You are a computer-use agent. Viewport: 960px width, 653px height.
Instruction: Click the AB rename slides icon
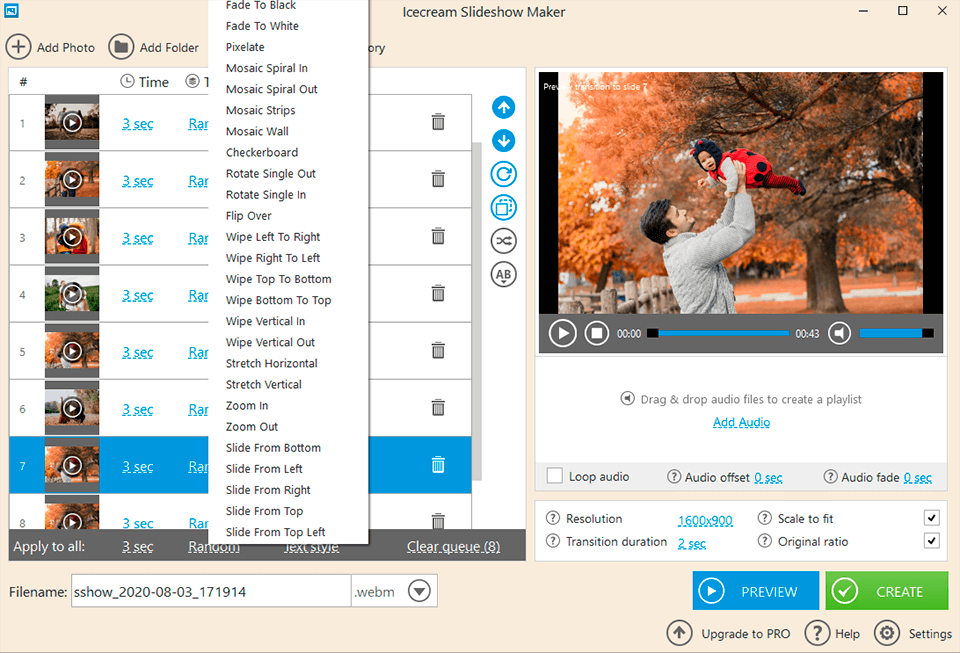click(504, 274)
